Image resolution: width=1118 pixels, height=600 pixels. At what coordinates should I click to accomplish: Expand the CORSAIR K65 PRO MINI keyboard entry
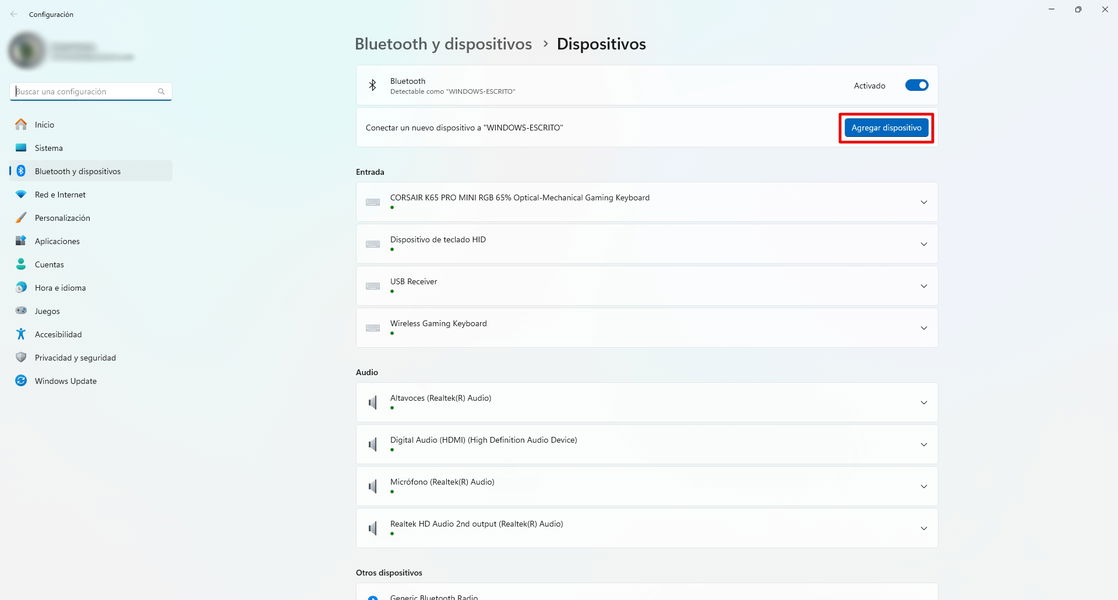(x=923, y=203)
